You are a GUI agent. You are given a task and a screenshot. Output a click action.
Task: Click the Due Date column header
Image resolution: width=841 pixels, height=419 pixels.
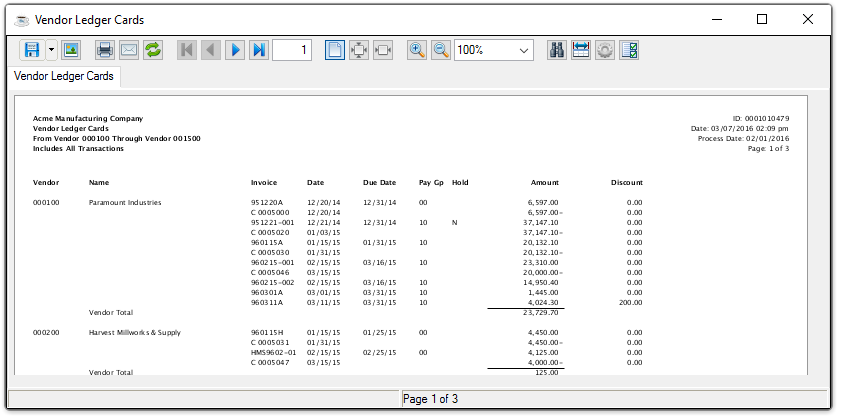379,183
